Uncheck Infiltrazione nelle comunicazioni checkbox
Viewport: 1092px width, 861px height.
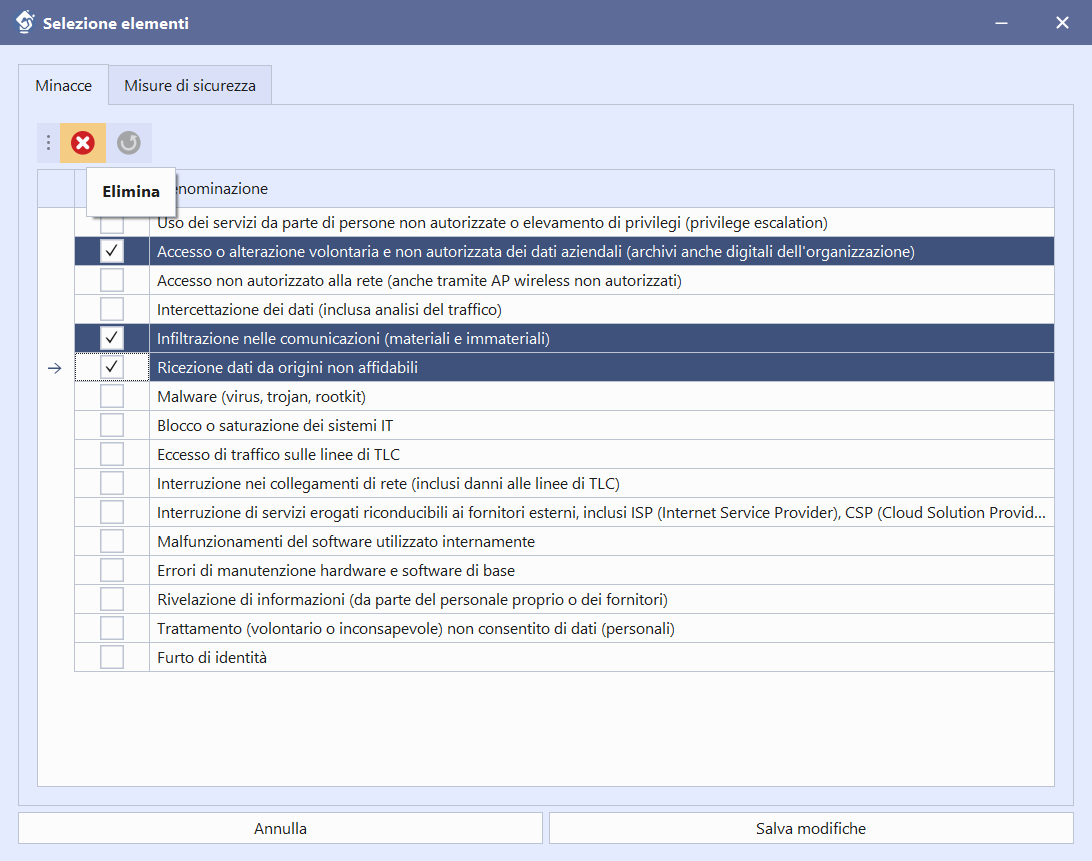click(112, 338)
